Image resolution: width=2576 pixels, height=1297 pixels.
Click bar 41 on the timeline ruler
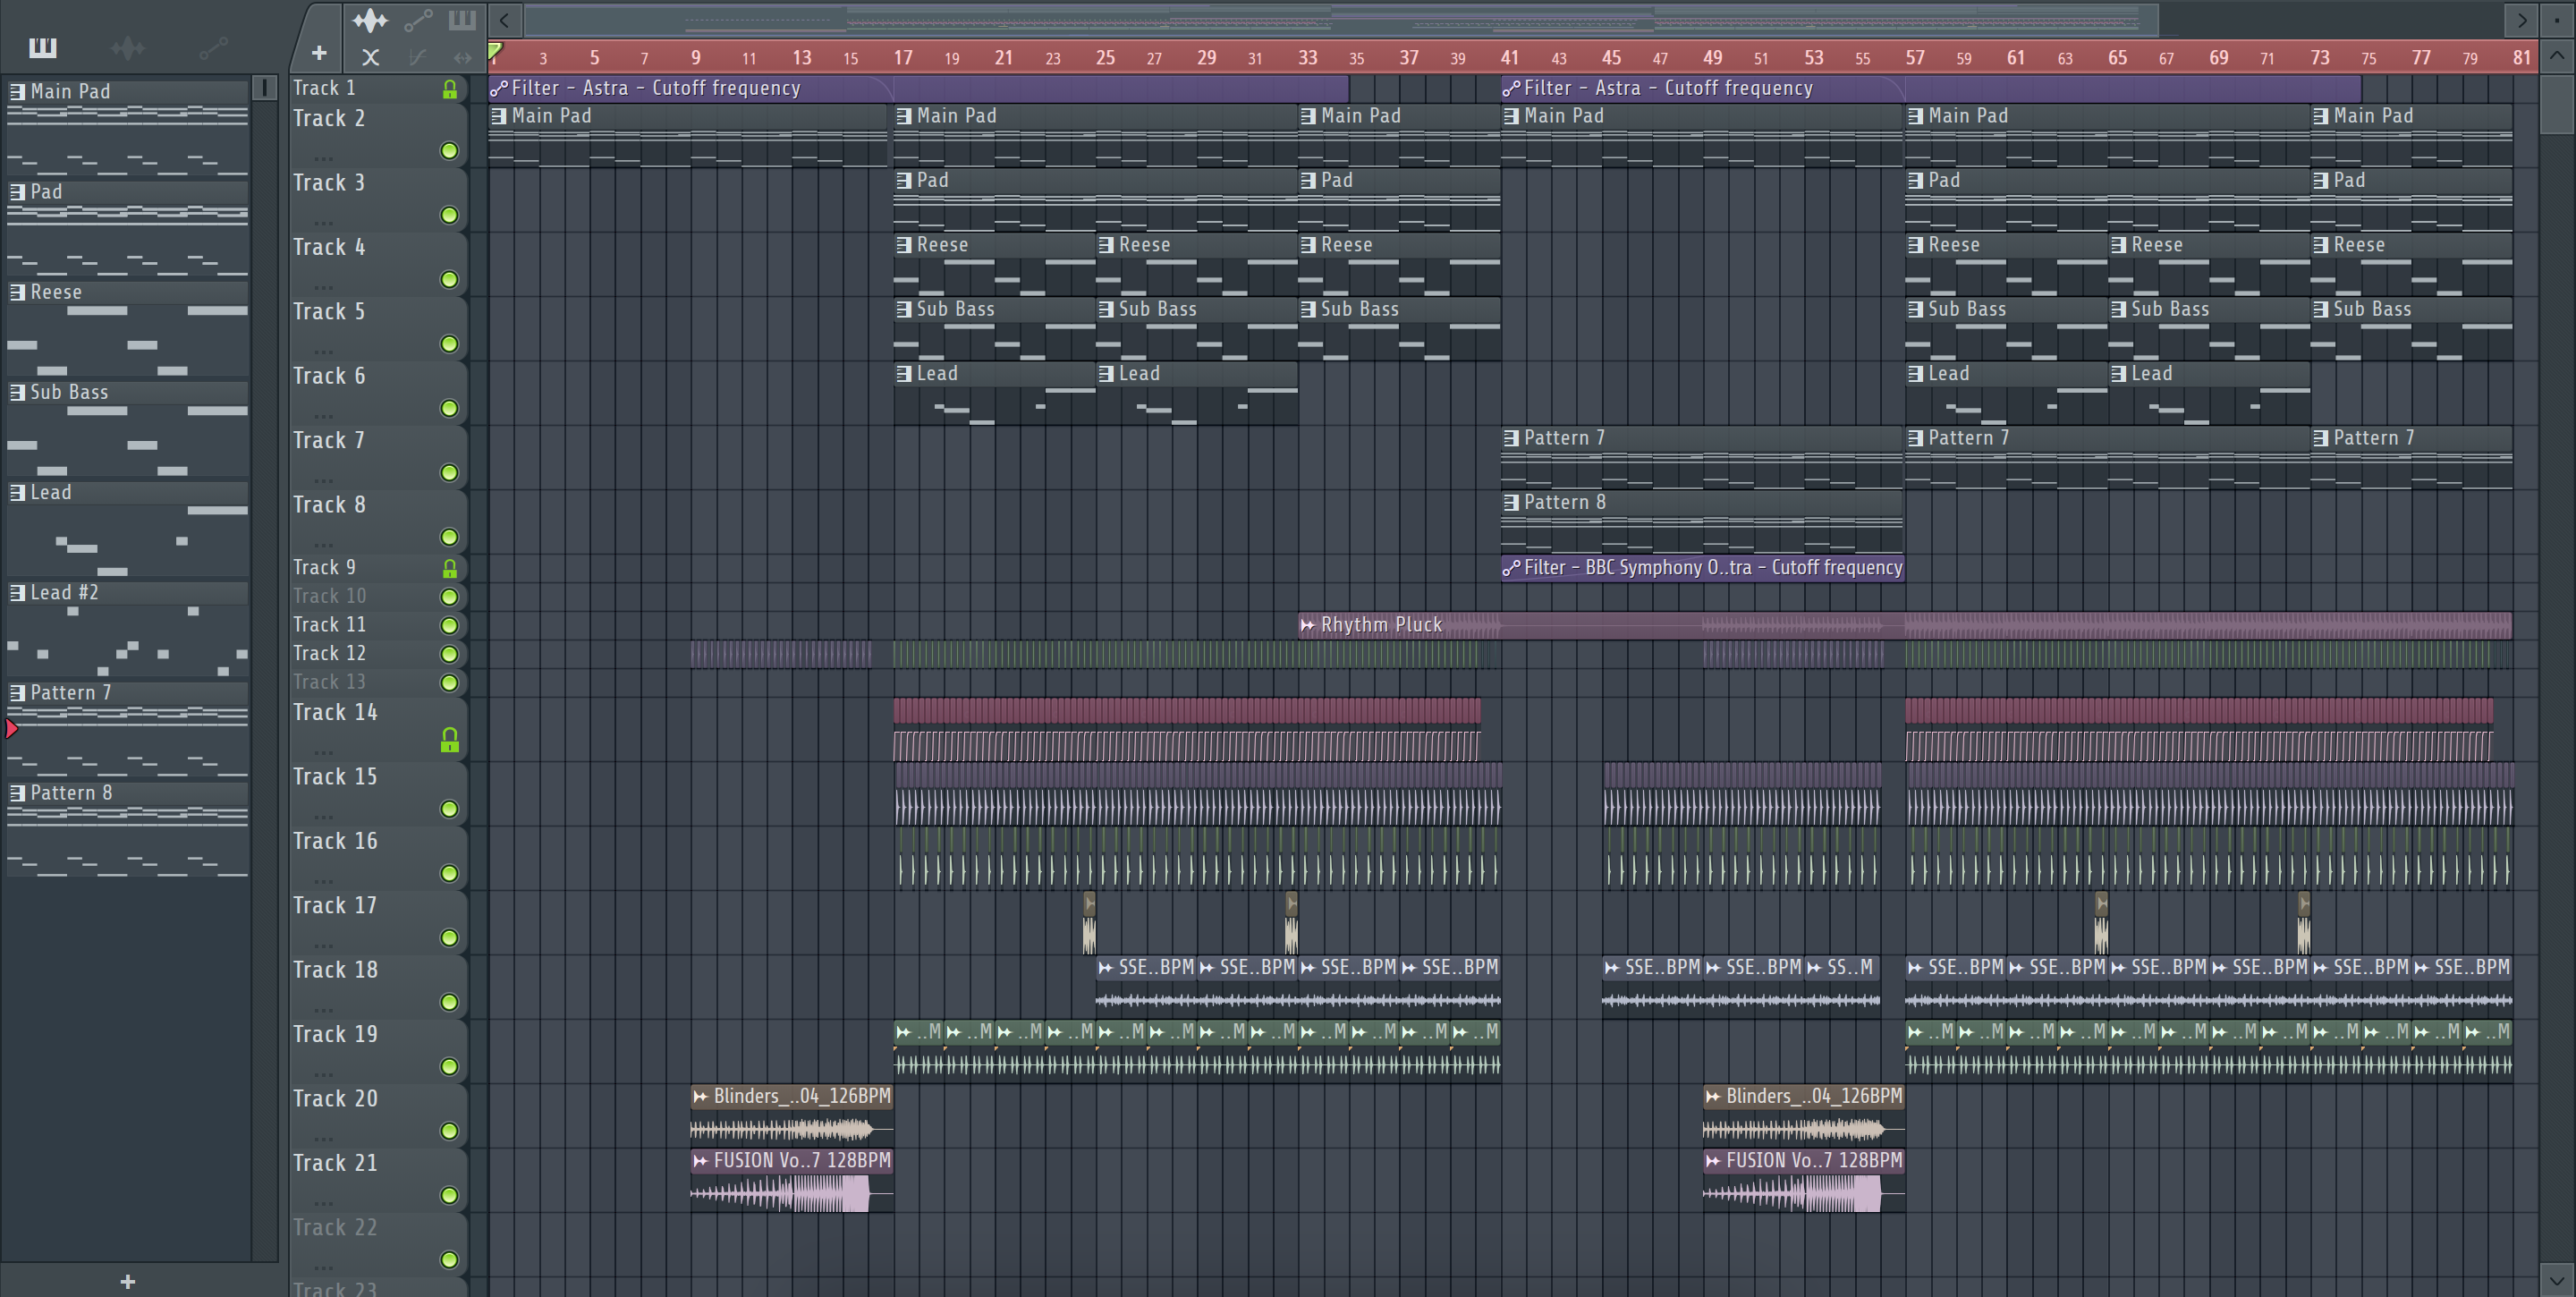pyautogui.click(x=1510, y=57)
